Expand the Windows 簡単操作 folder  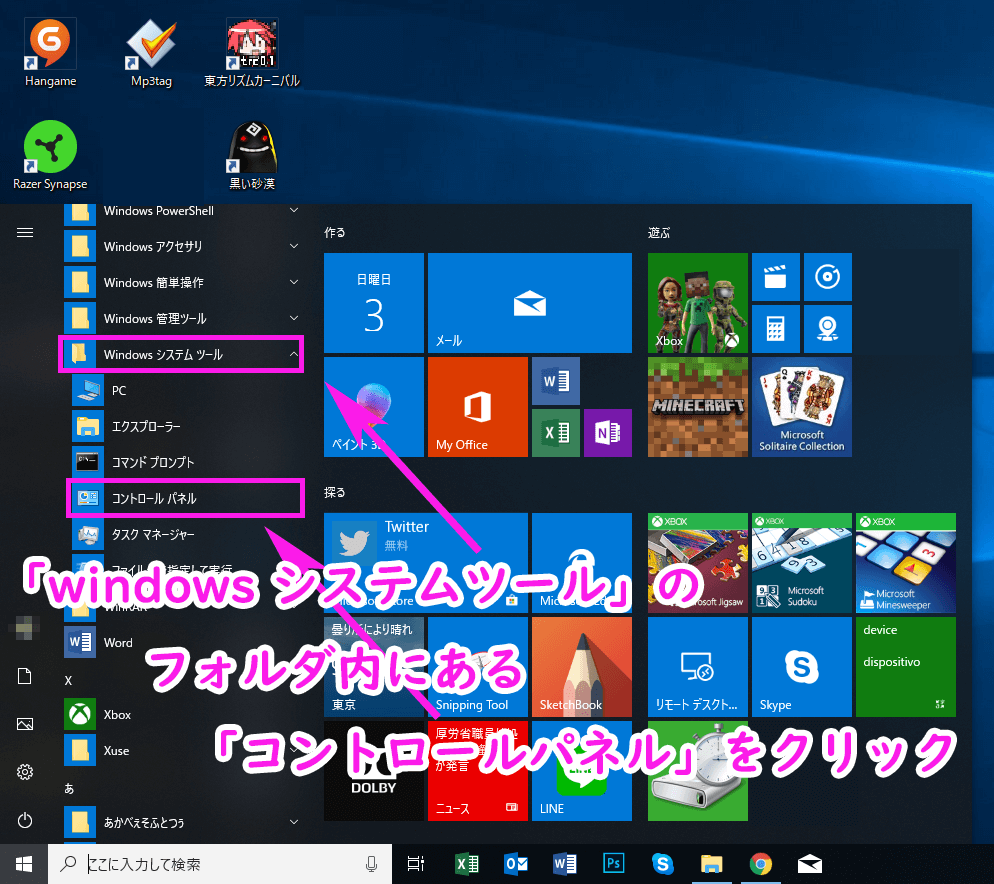[x=184, y=282]
